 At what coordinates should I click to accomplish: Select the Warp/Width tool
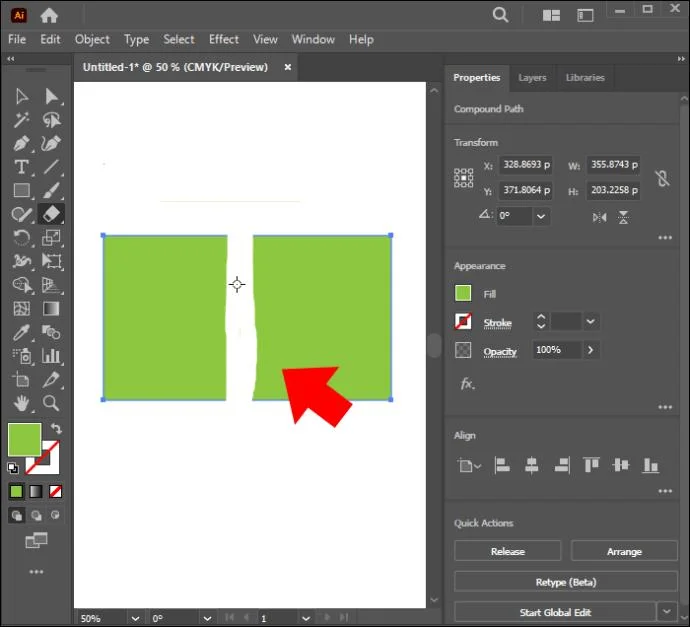coord(21,261)
